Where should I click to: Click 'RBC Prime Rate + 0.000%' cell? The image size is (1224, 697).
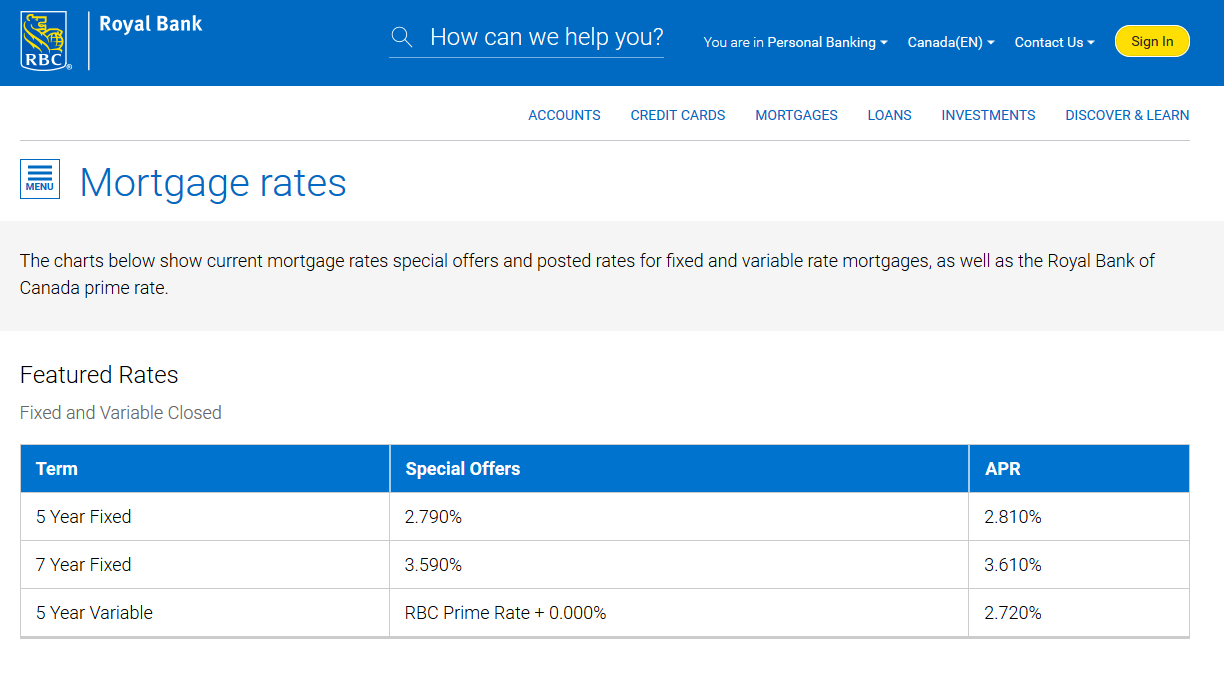[x=679, y=613]
